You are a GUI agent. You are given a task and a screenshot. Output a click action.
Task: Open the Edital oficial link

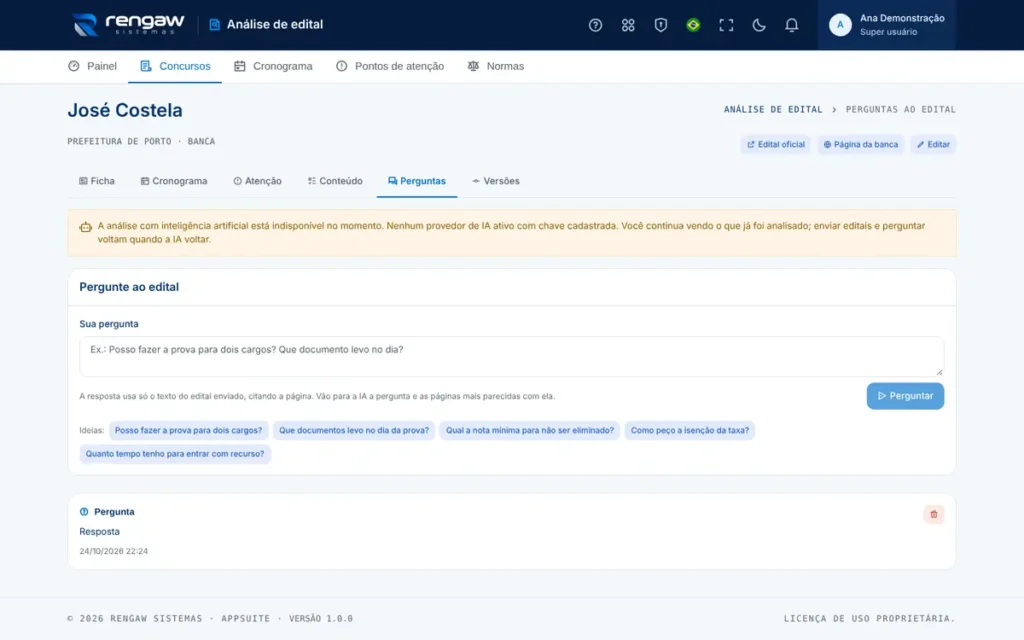click(776, 144)
